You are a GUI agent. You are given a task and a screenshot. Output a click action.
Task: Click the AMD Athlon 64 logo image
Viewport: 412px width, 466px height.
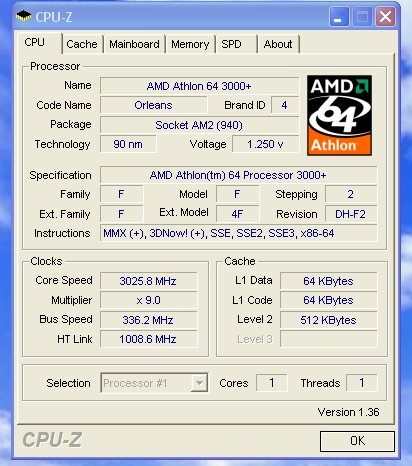(339, 115)
